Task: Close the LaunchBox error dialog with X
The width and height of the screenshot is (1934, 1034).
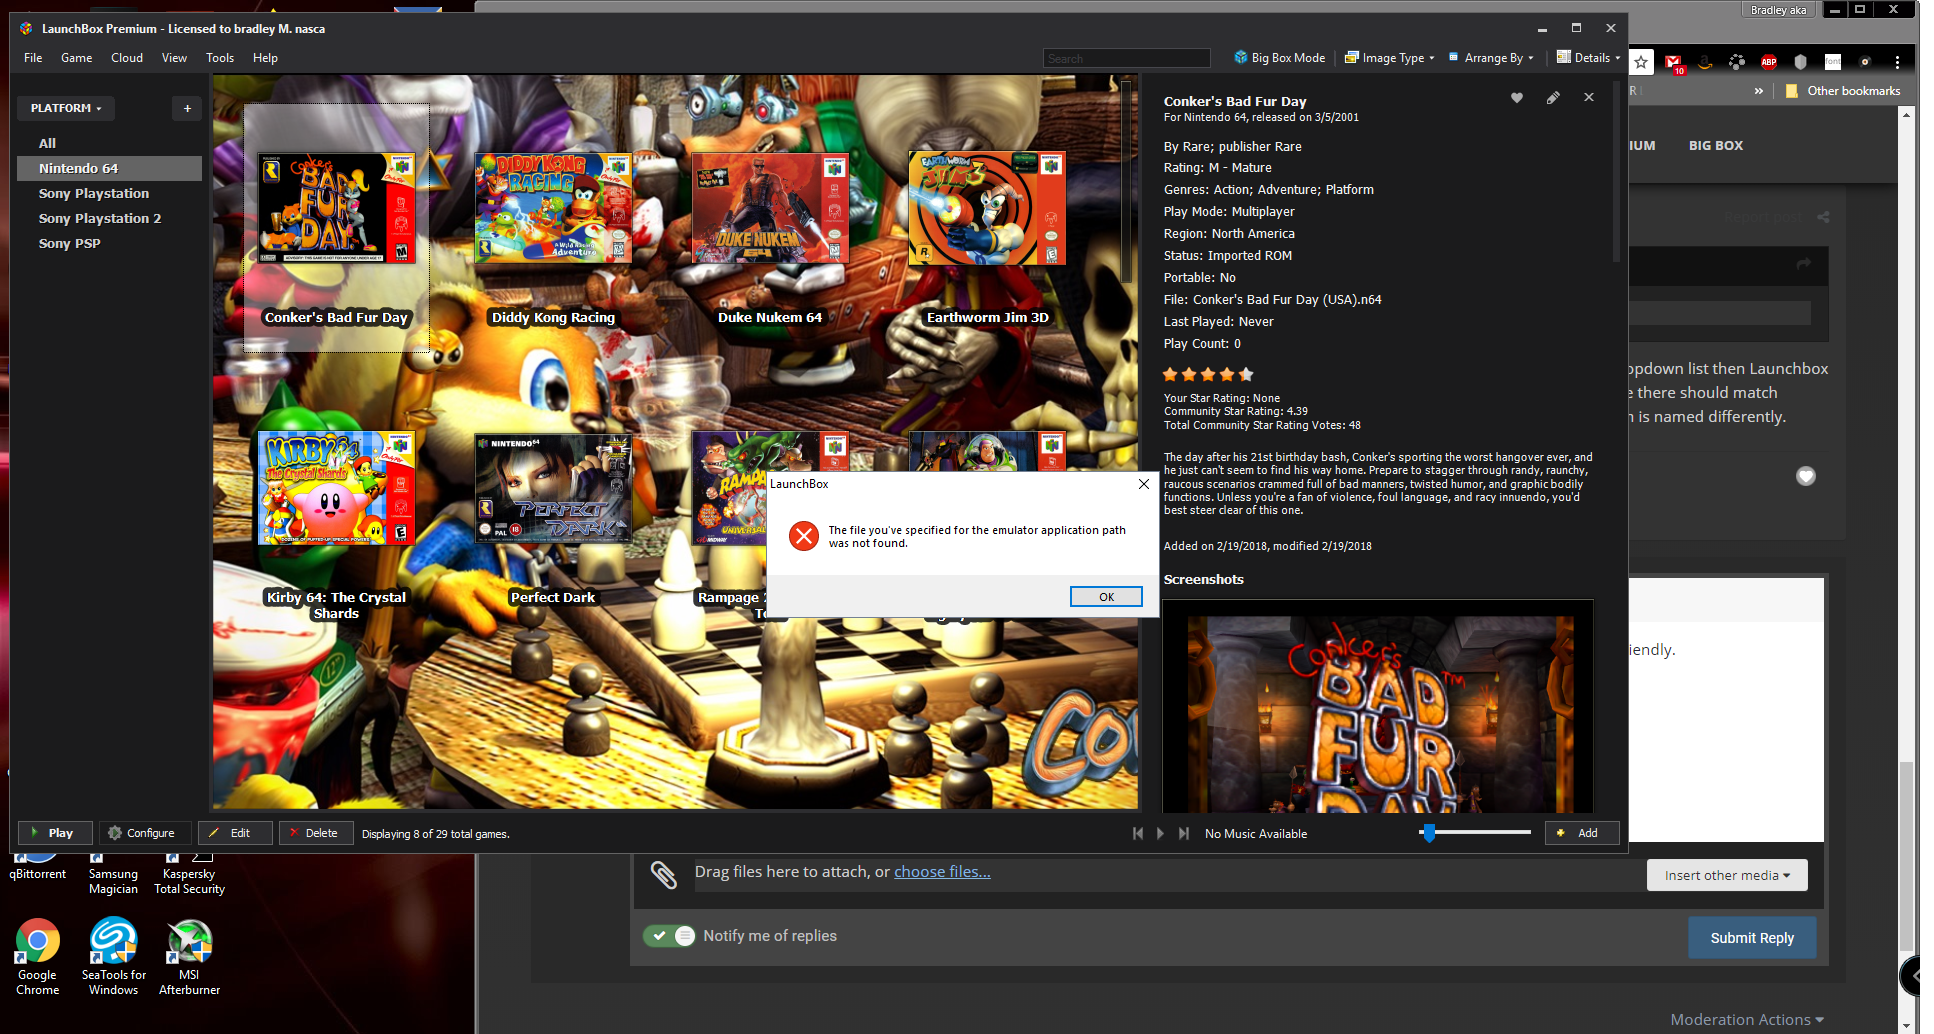Action: point(1144,484)
